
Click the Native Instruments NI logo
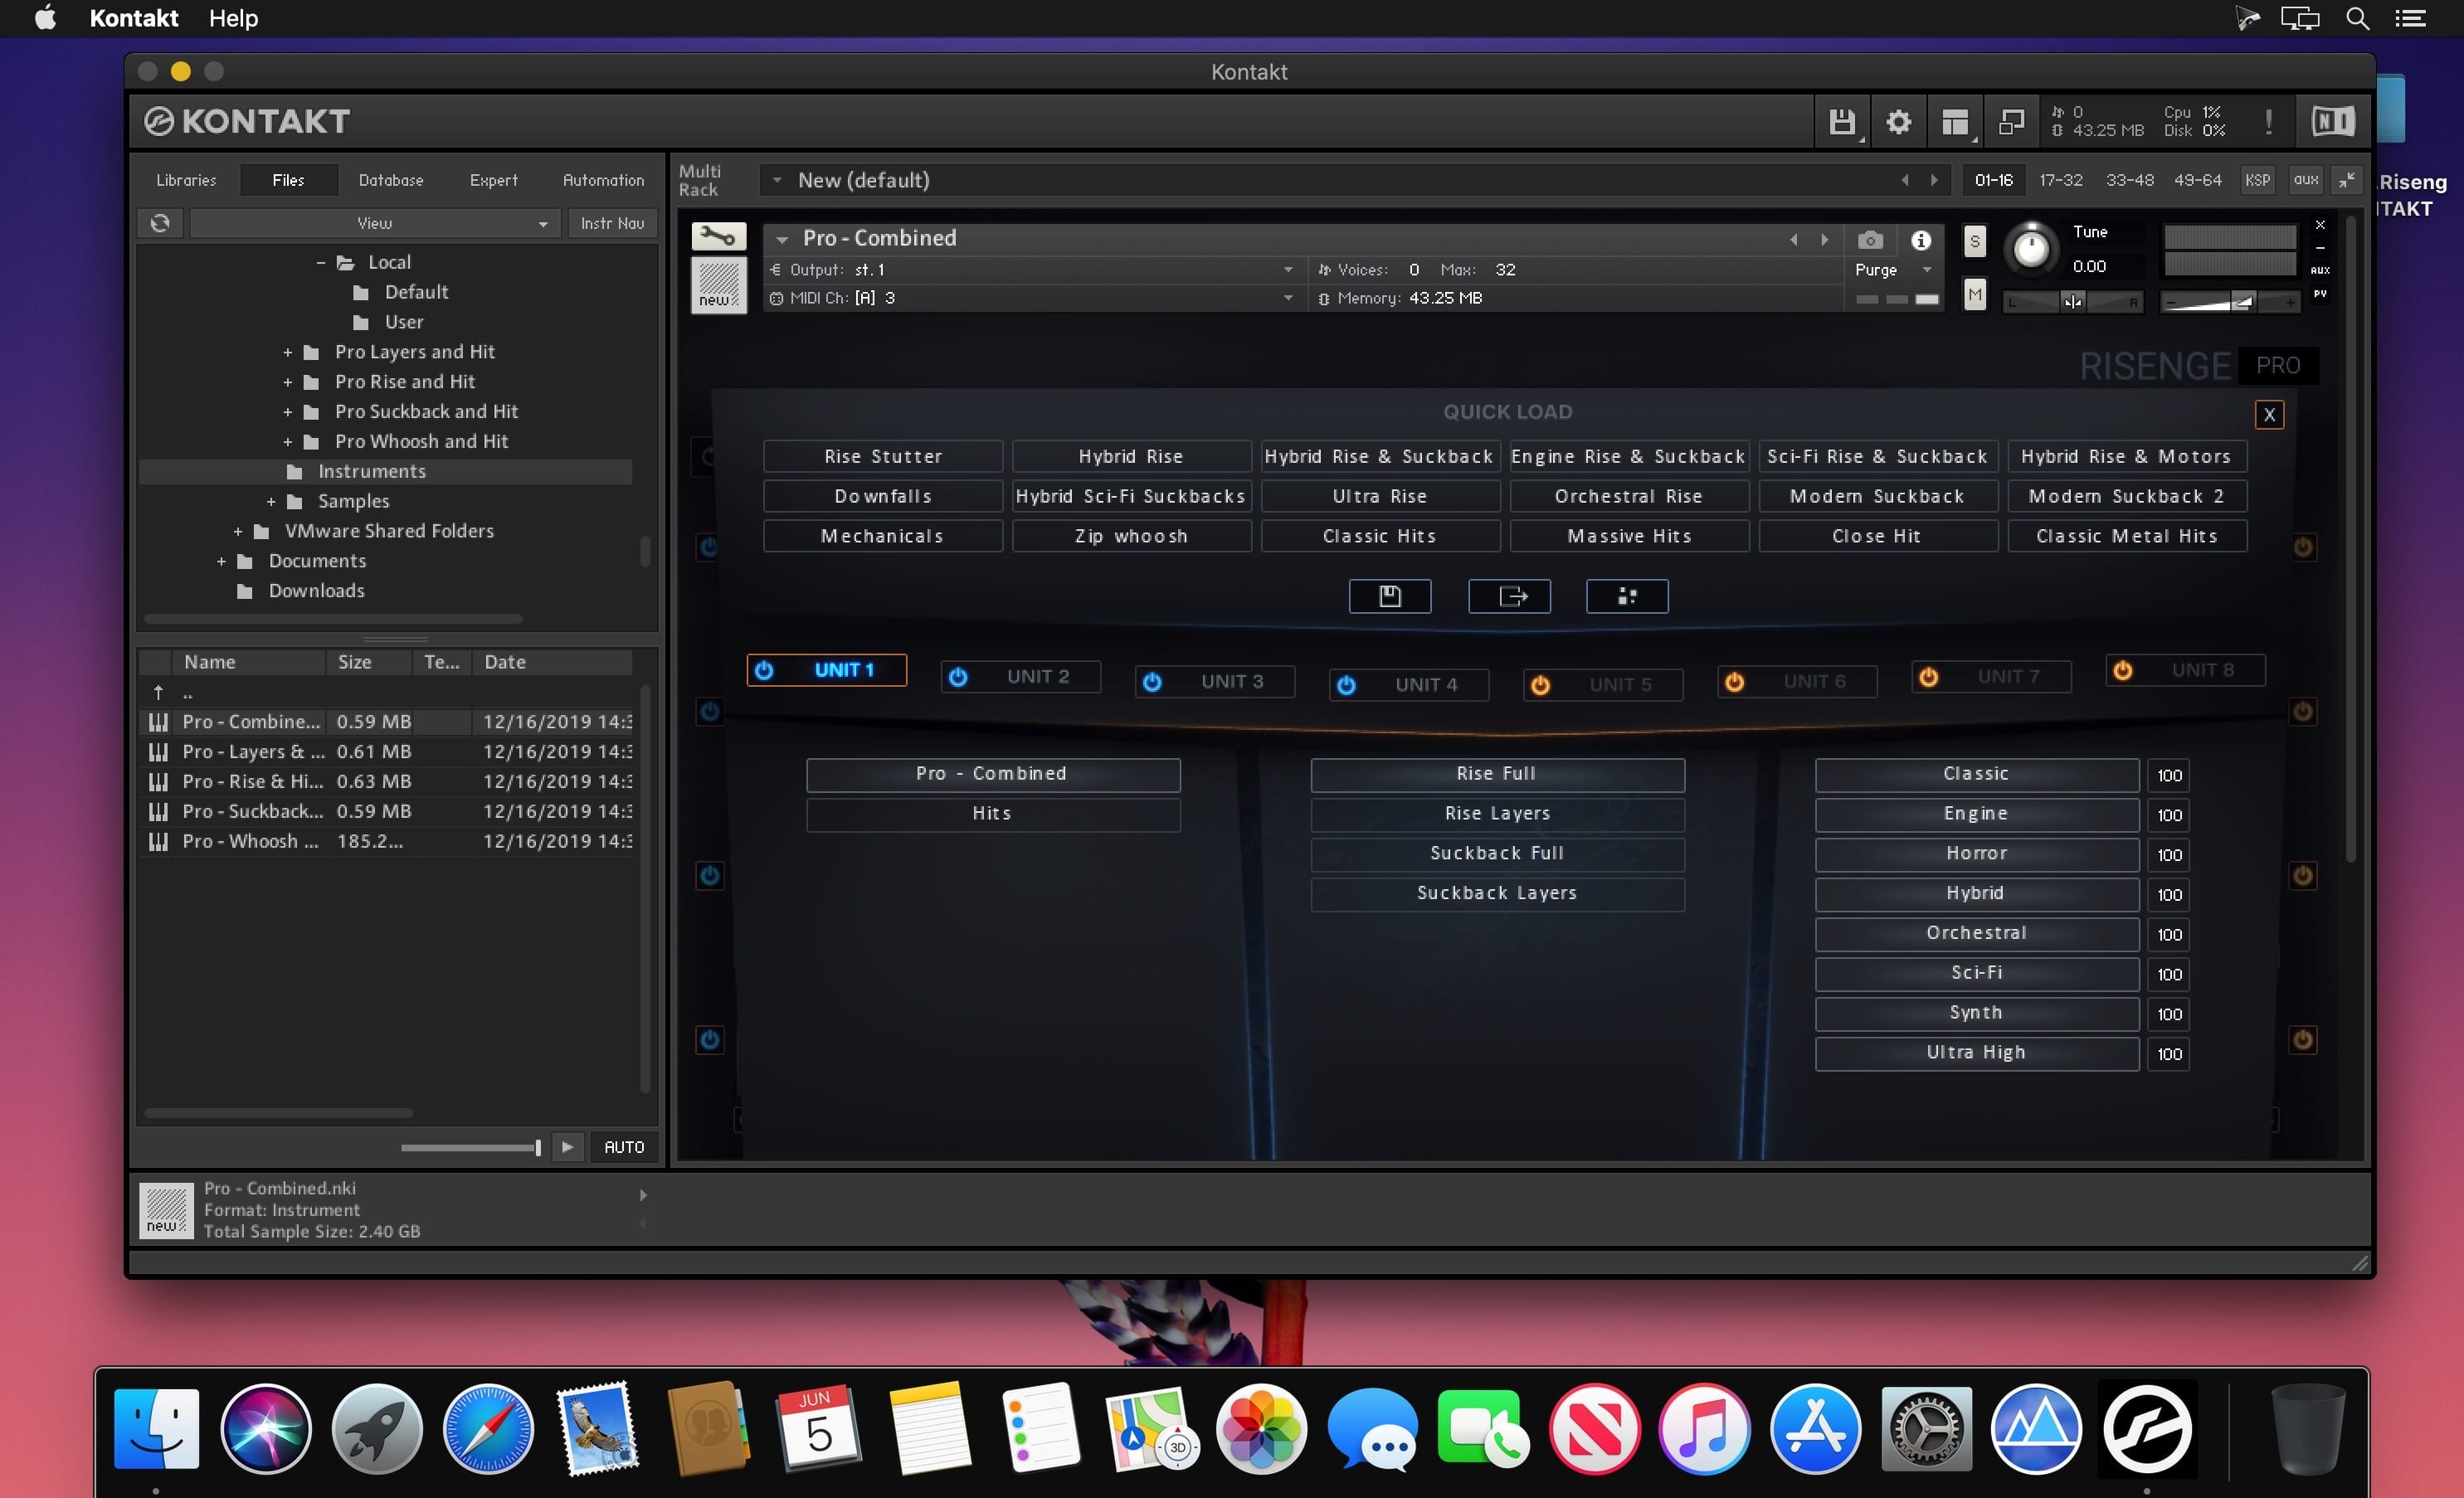pos(2332,122)
